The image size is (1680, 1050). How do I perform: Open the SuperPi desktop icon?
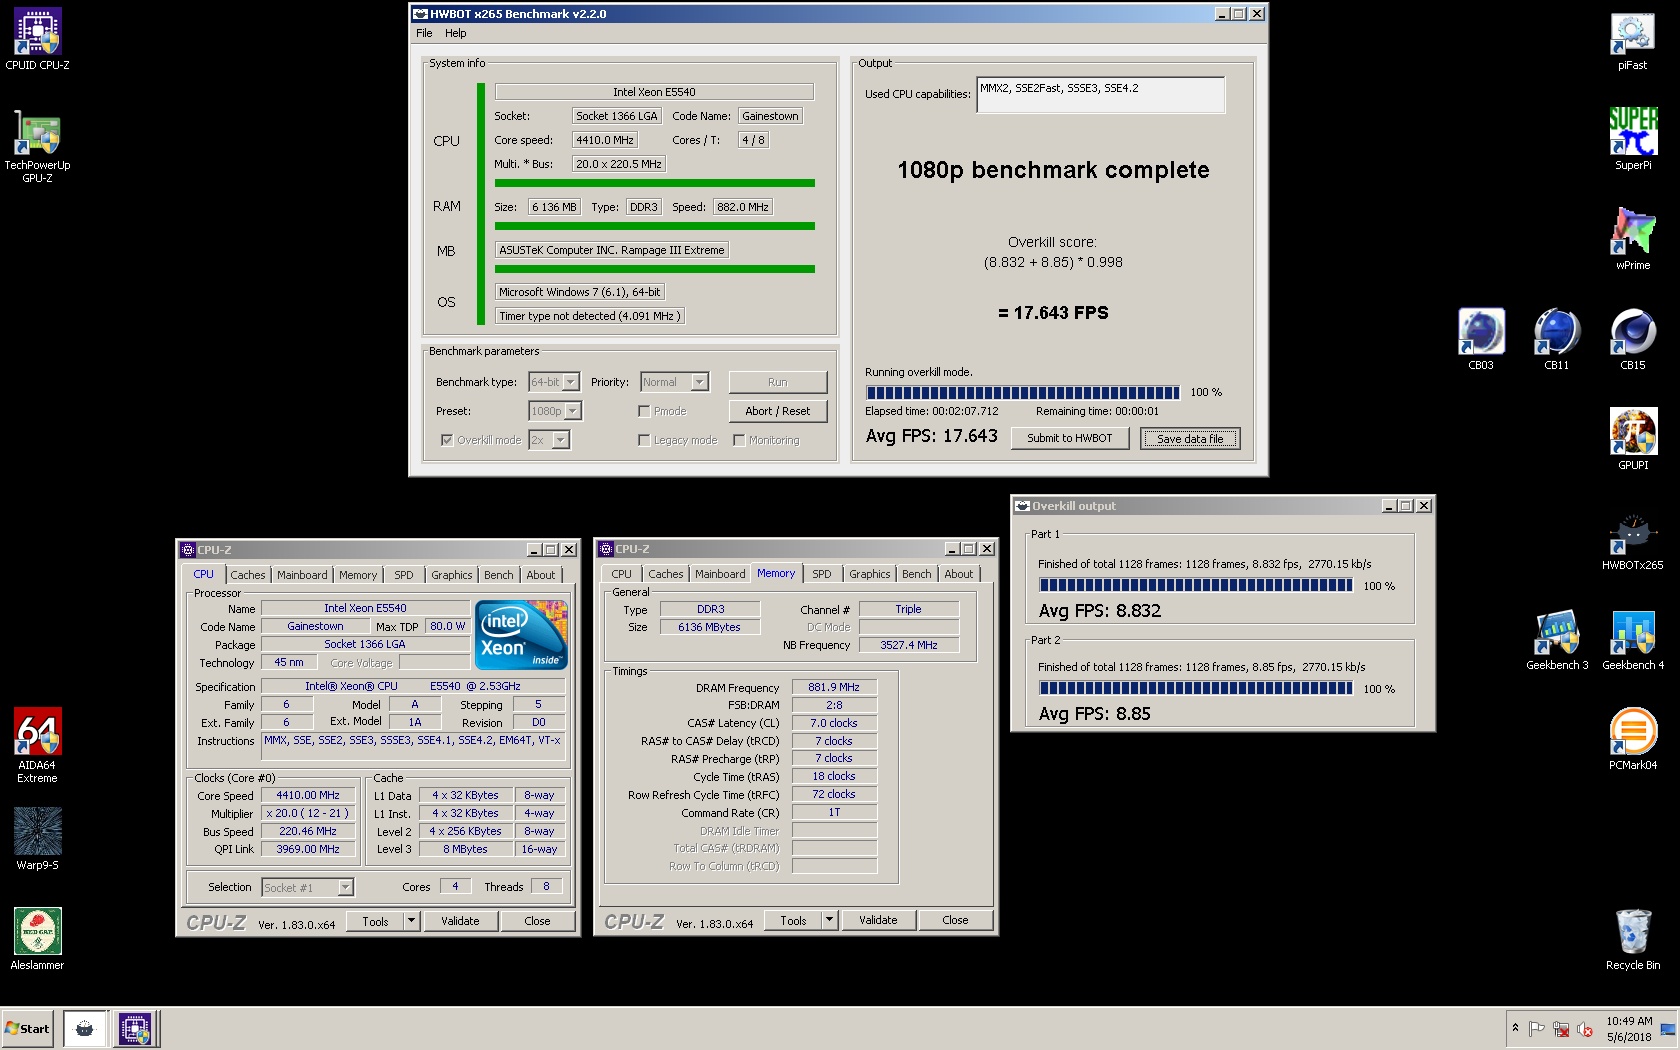pos(1632,140)
